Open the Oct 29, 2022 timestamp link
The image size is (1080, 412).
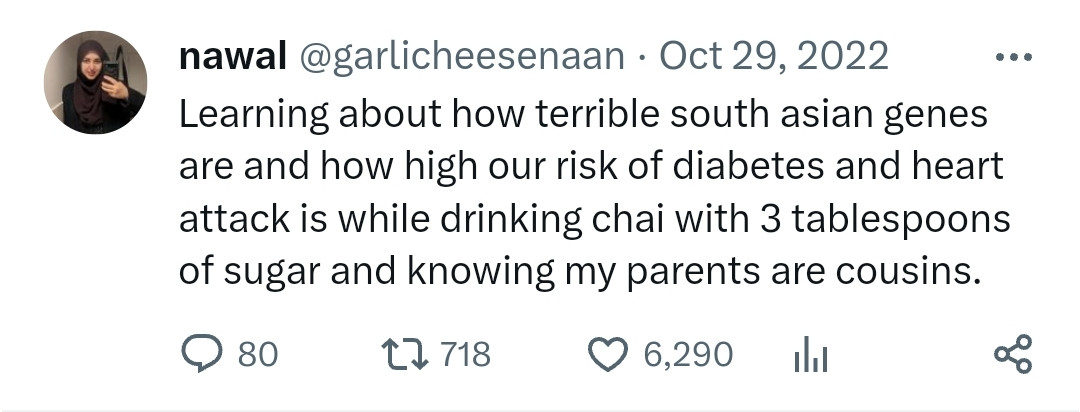tap(774, 57)
